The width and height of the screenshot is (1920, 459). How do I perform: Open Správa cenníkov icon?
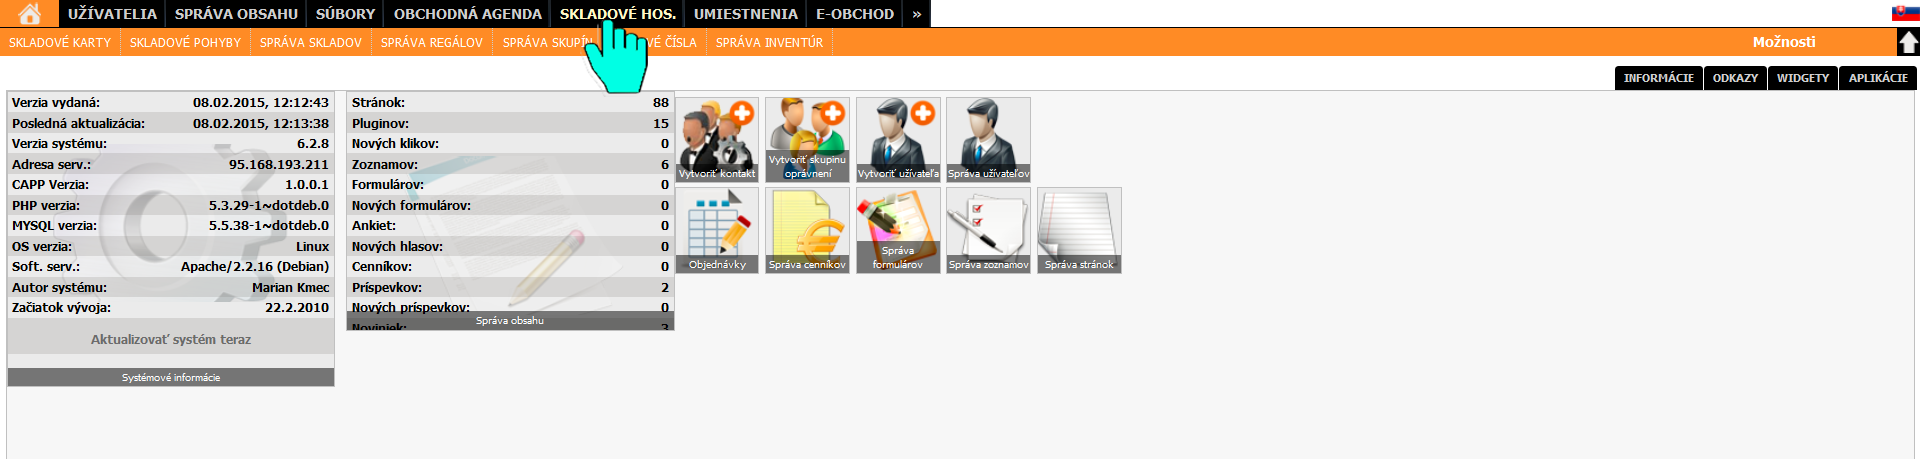pyautogui.click(x=807, y=230)
